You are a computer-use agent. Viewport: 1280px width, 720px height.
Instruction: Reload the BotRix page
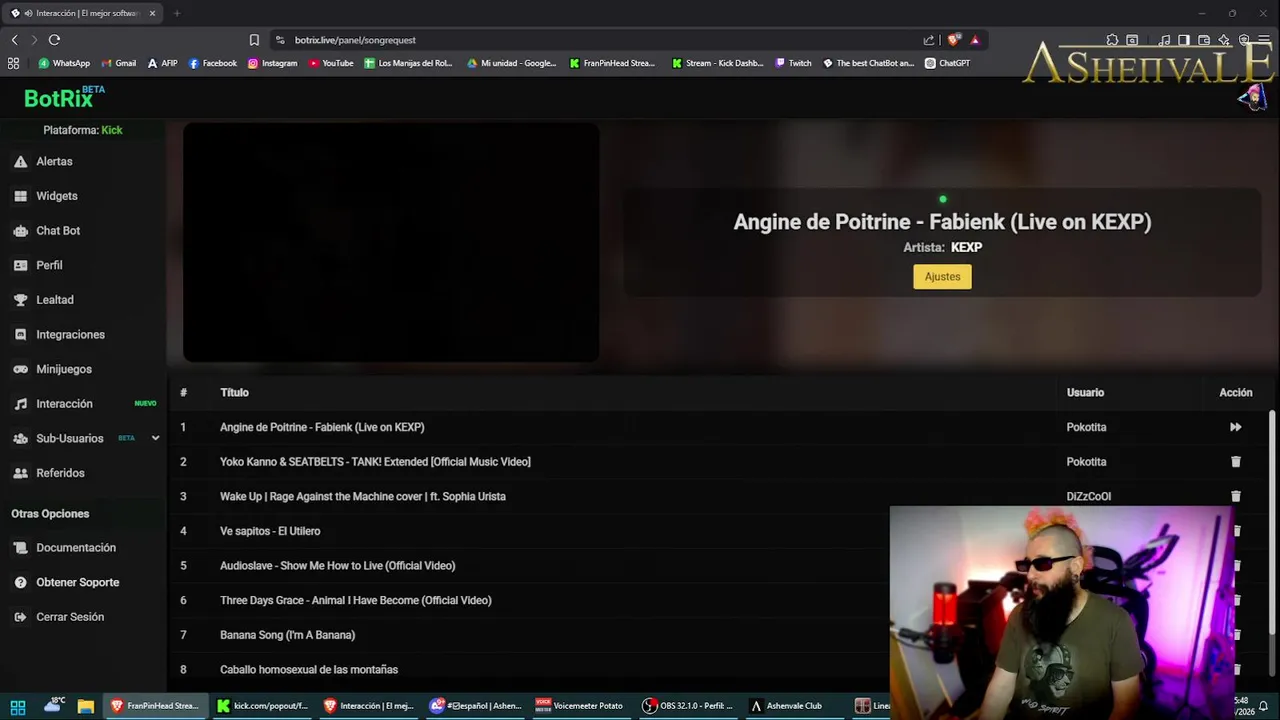[x=54, y=40]
